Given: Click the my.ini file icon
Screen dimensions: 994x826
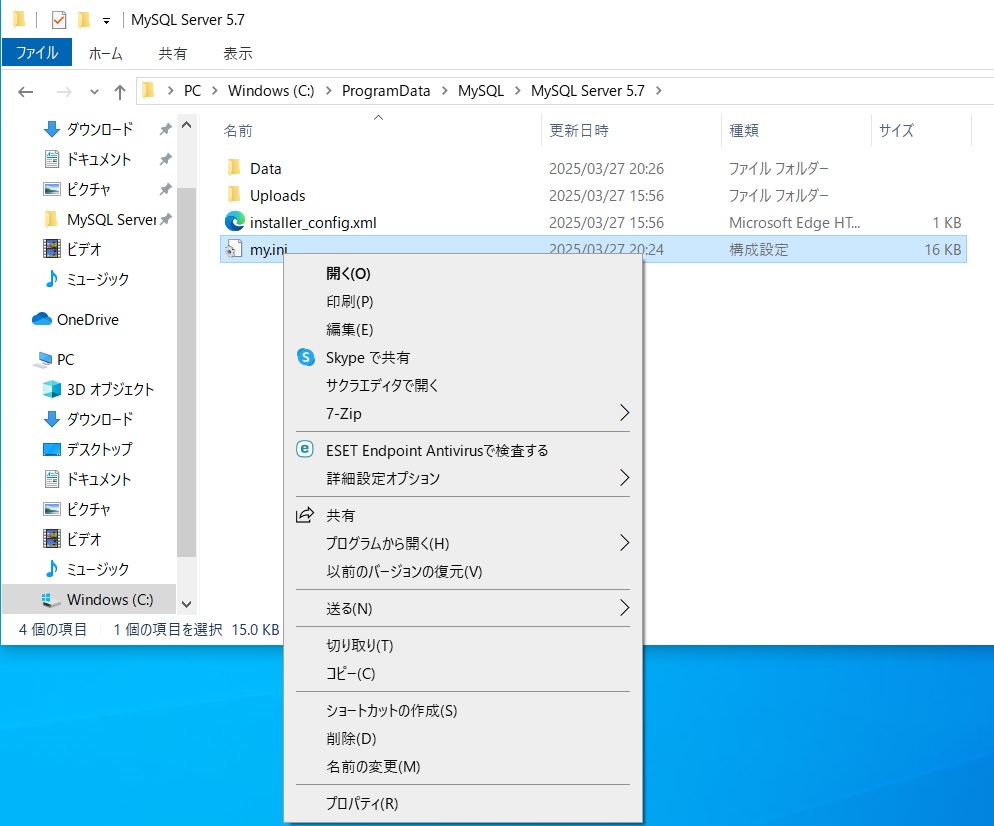Looking at the screenshot, I should [234, 248].
